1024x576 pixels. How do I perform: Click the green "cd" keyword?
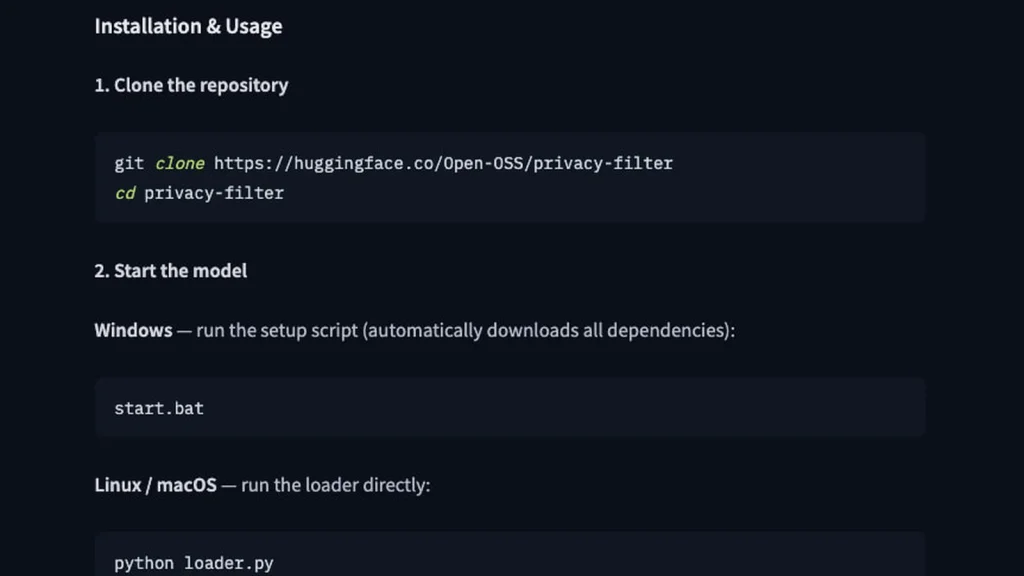click(x=125, y=193)
